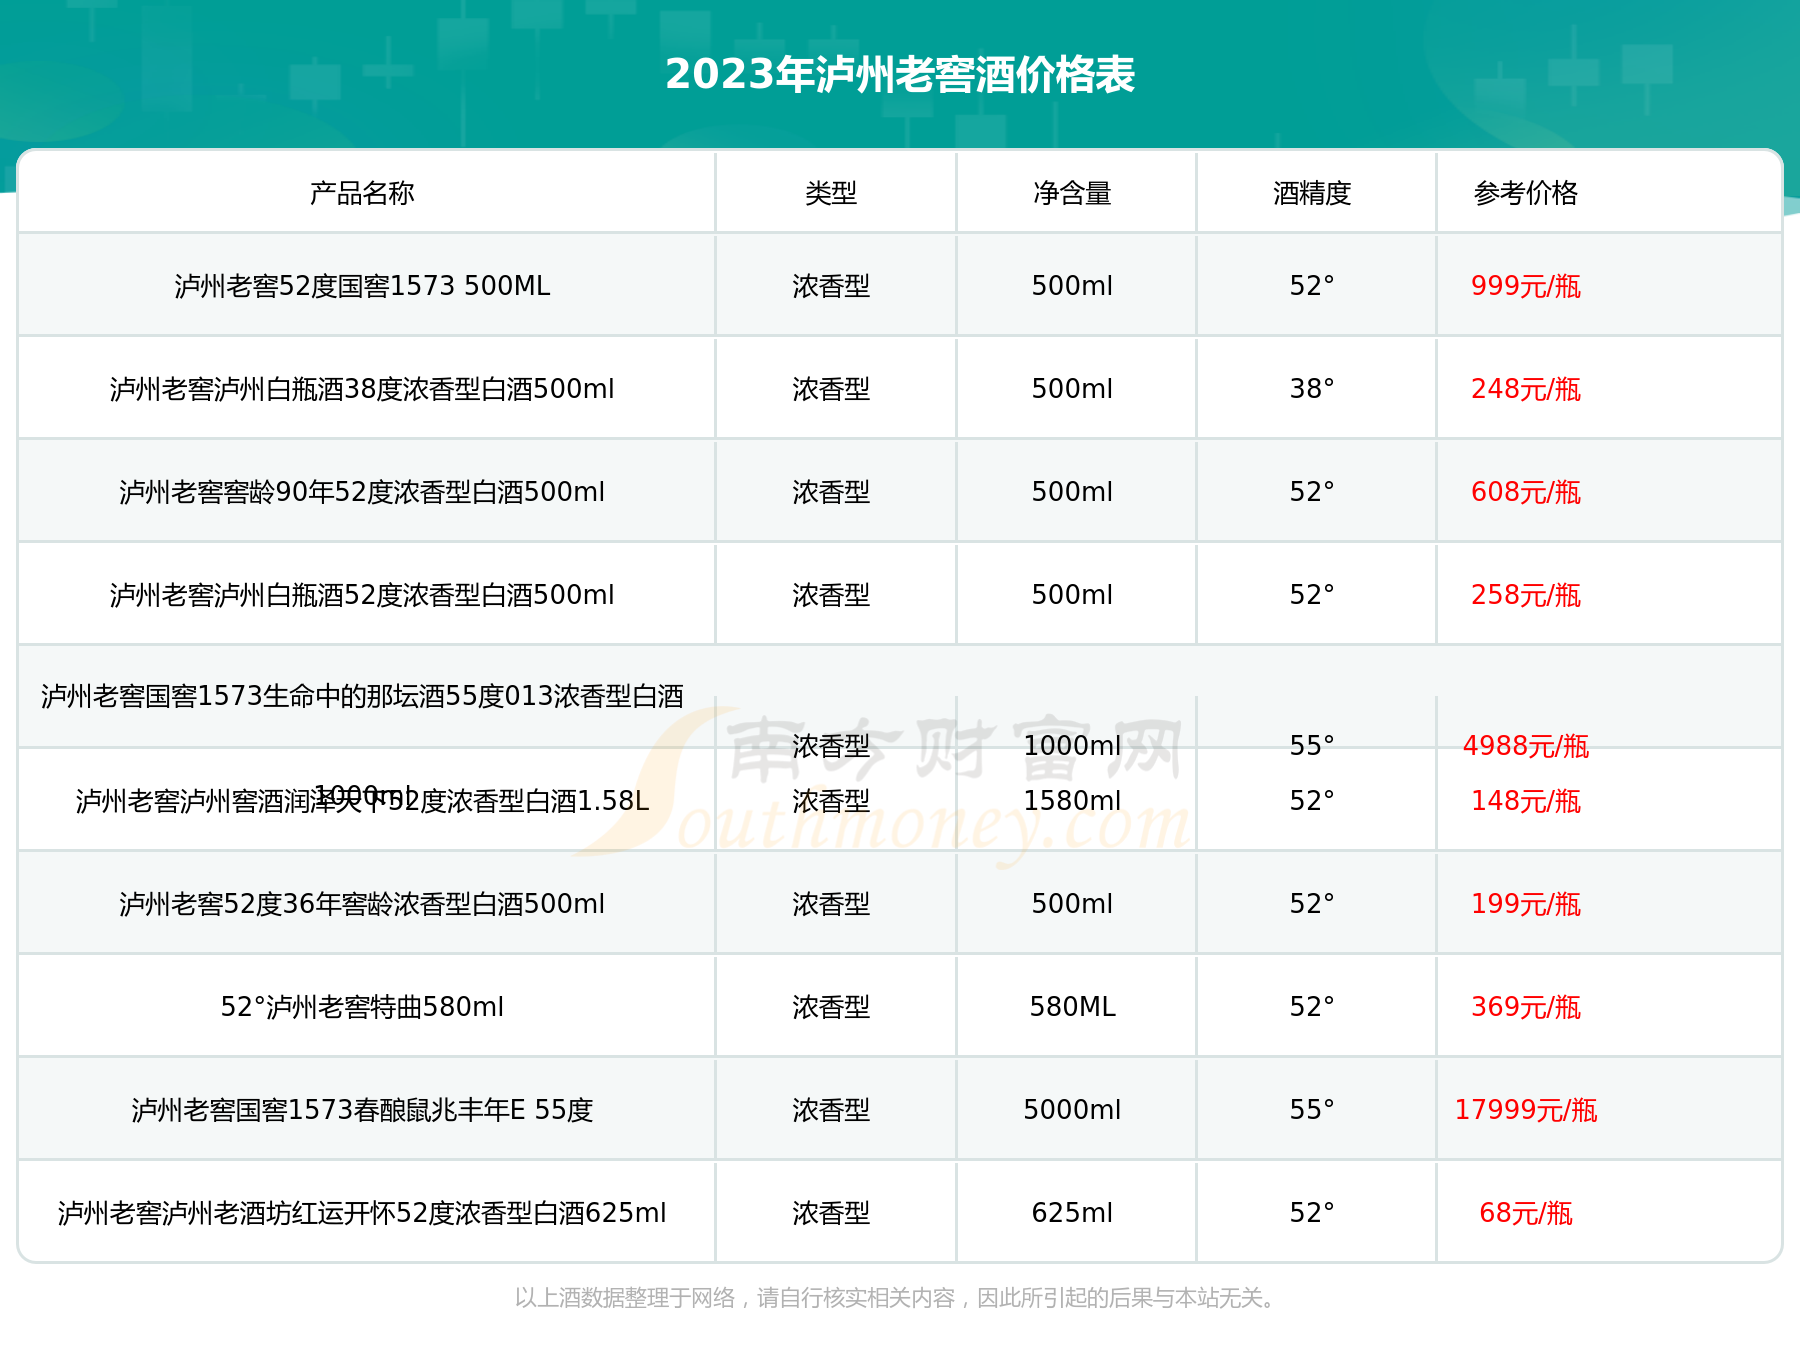Click product 泸州老窖国窖1573春酿鼠兆丰年E 55度
The width and height of the screenshot is (1800, 1350).
362,1110
